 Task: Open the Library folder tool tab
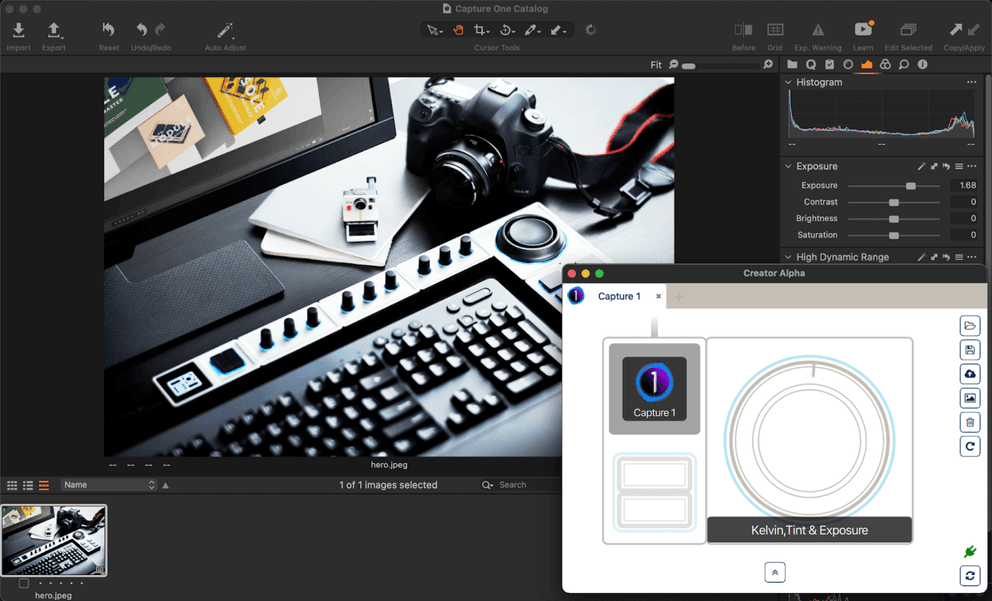click(x=792, y=65)
